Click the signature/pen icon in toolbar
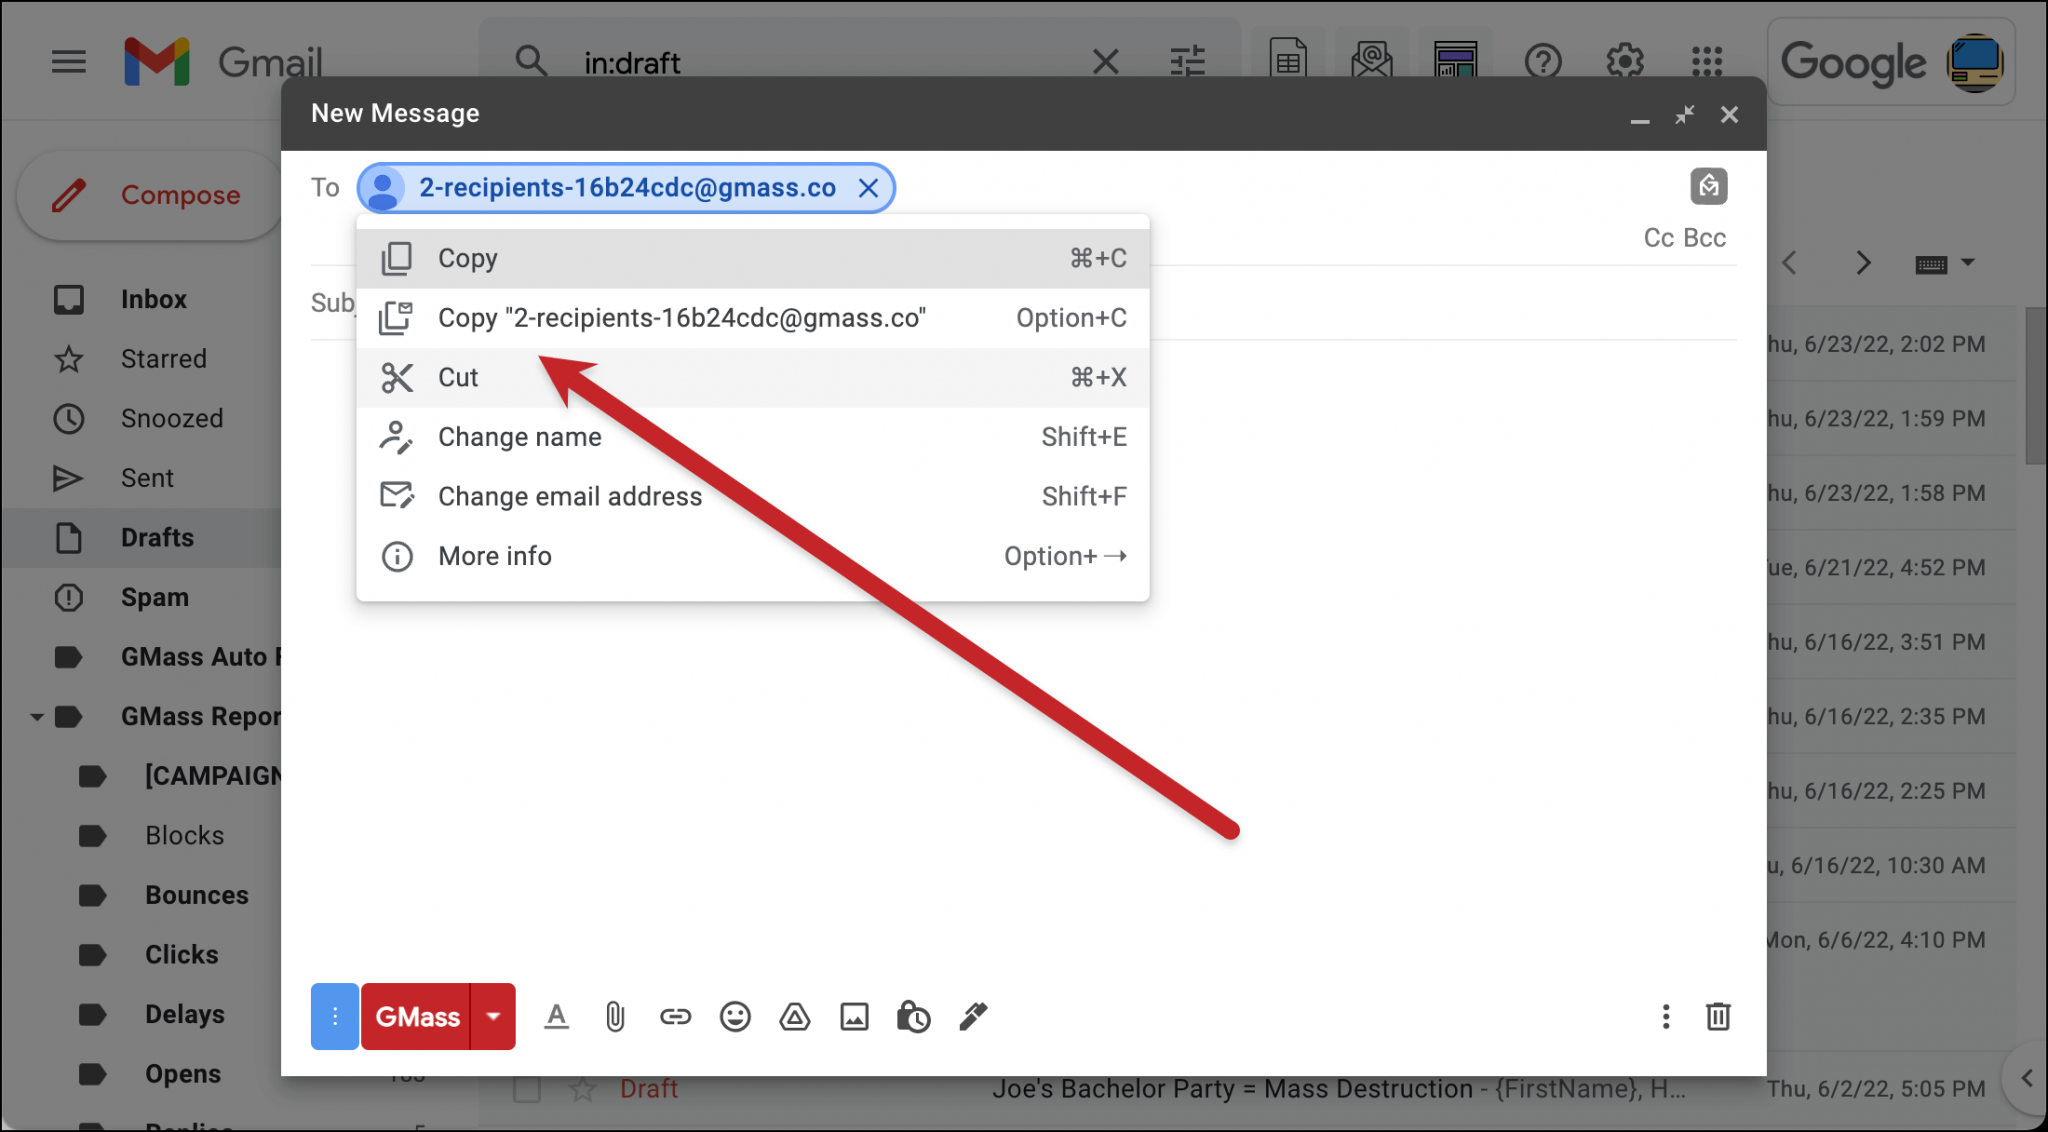 pyautogui.click(x=973, y=1016)
